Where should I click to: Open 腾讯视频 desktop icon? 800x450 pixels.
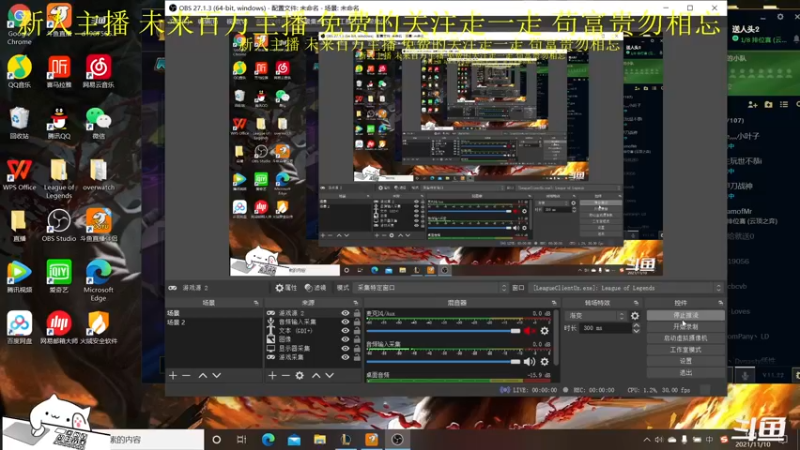pos(19,276)
